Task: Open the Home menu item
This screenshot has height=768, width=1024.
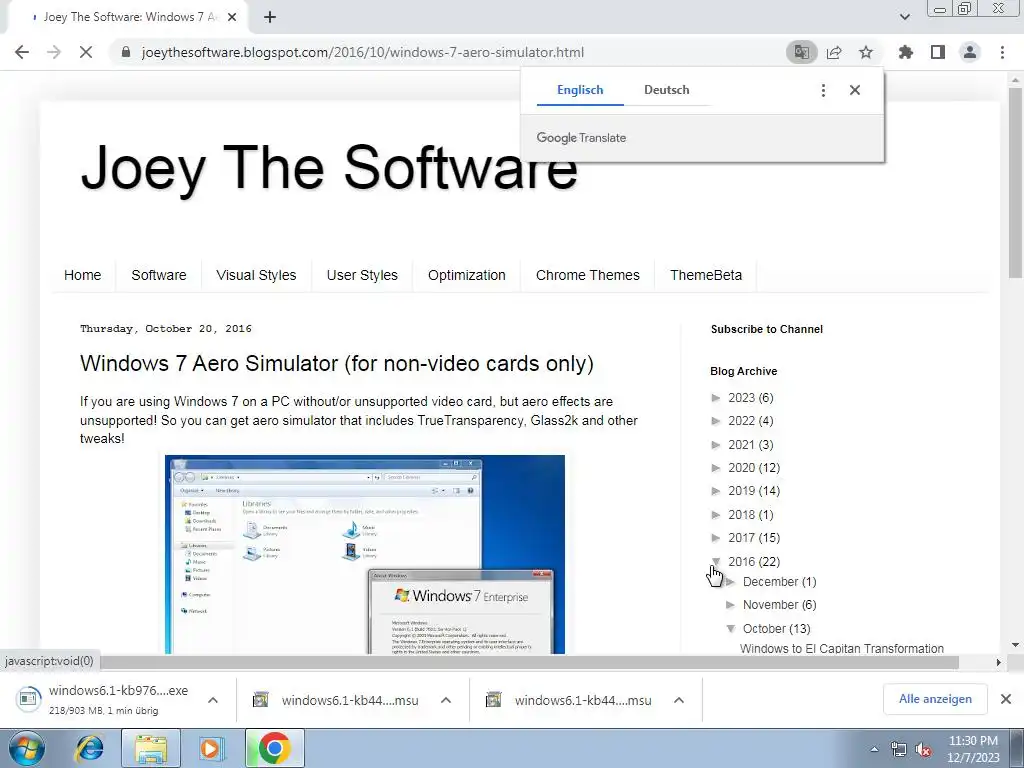Action: [x=82, y=275]
